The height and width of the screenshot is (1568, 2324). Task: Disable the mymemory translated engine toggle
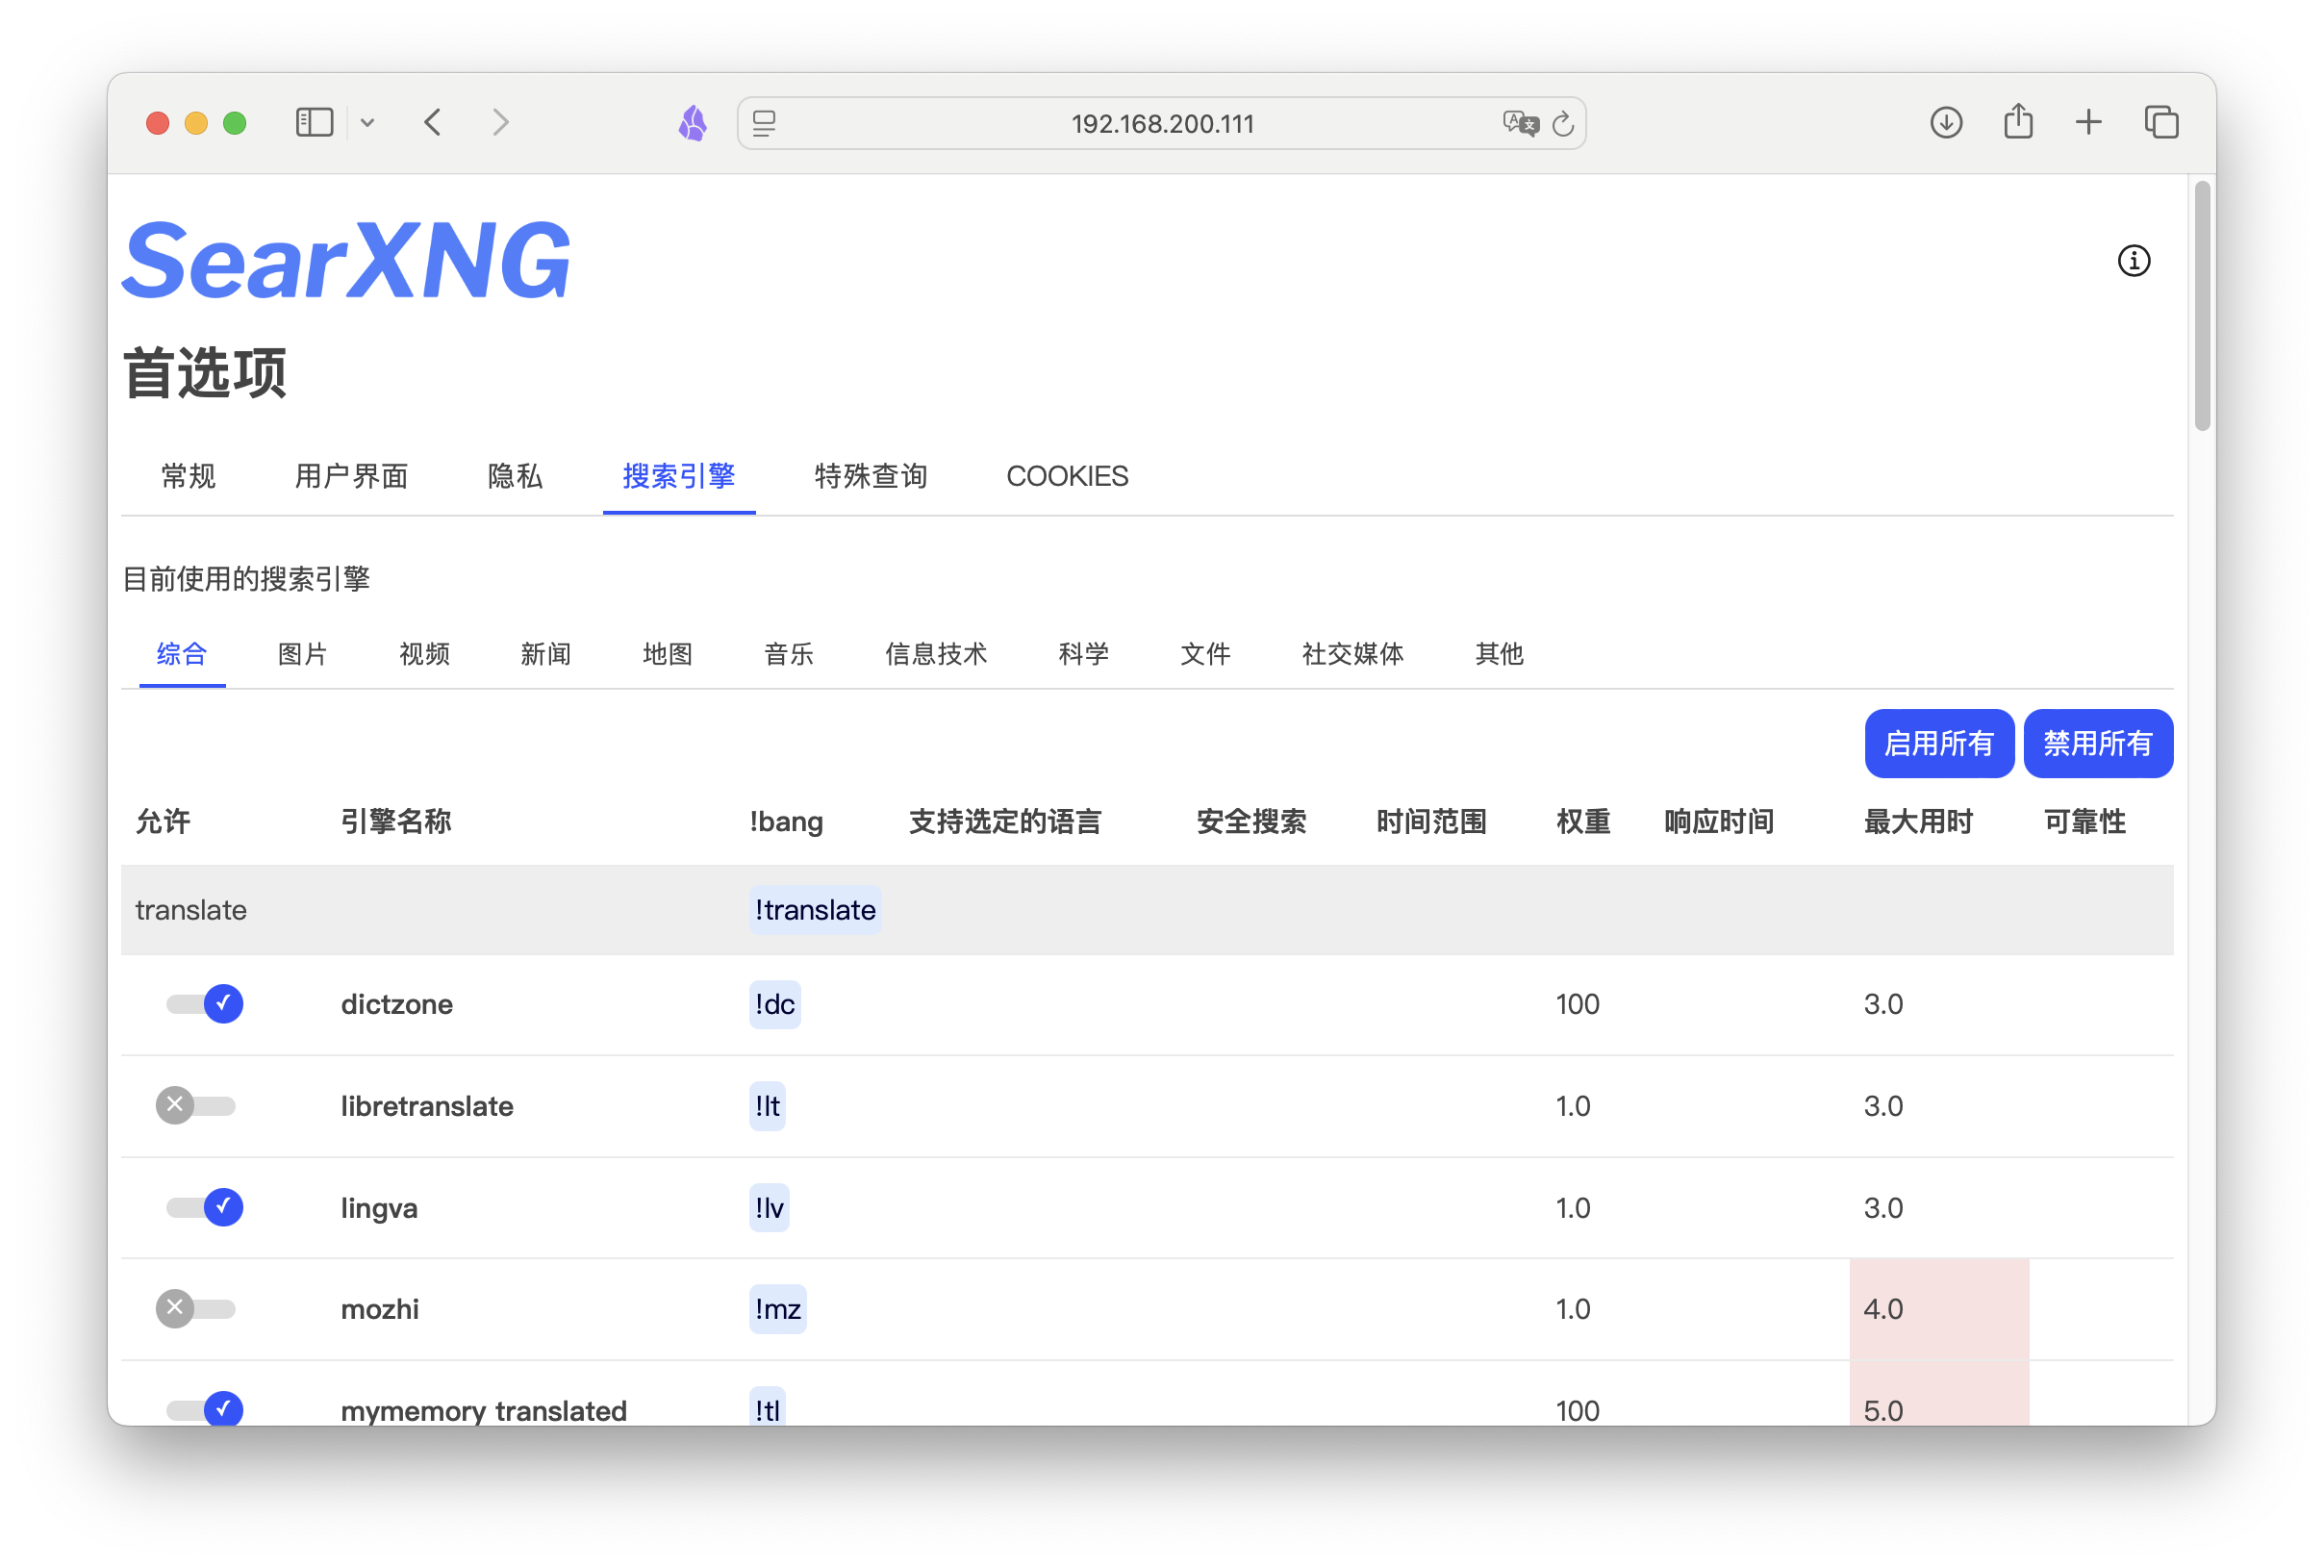click(205, 1409)
